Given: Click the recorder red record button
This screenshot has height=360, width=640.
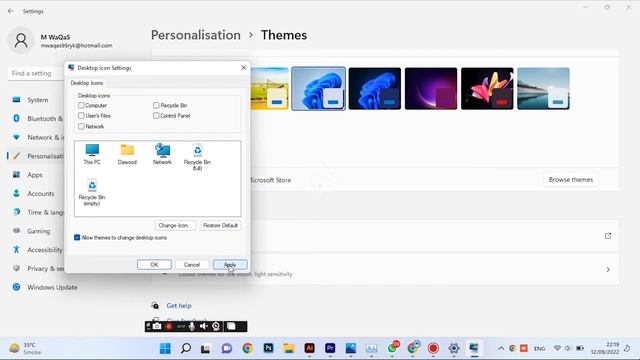Looking at the screenshot, I should point(169,326).
